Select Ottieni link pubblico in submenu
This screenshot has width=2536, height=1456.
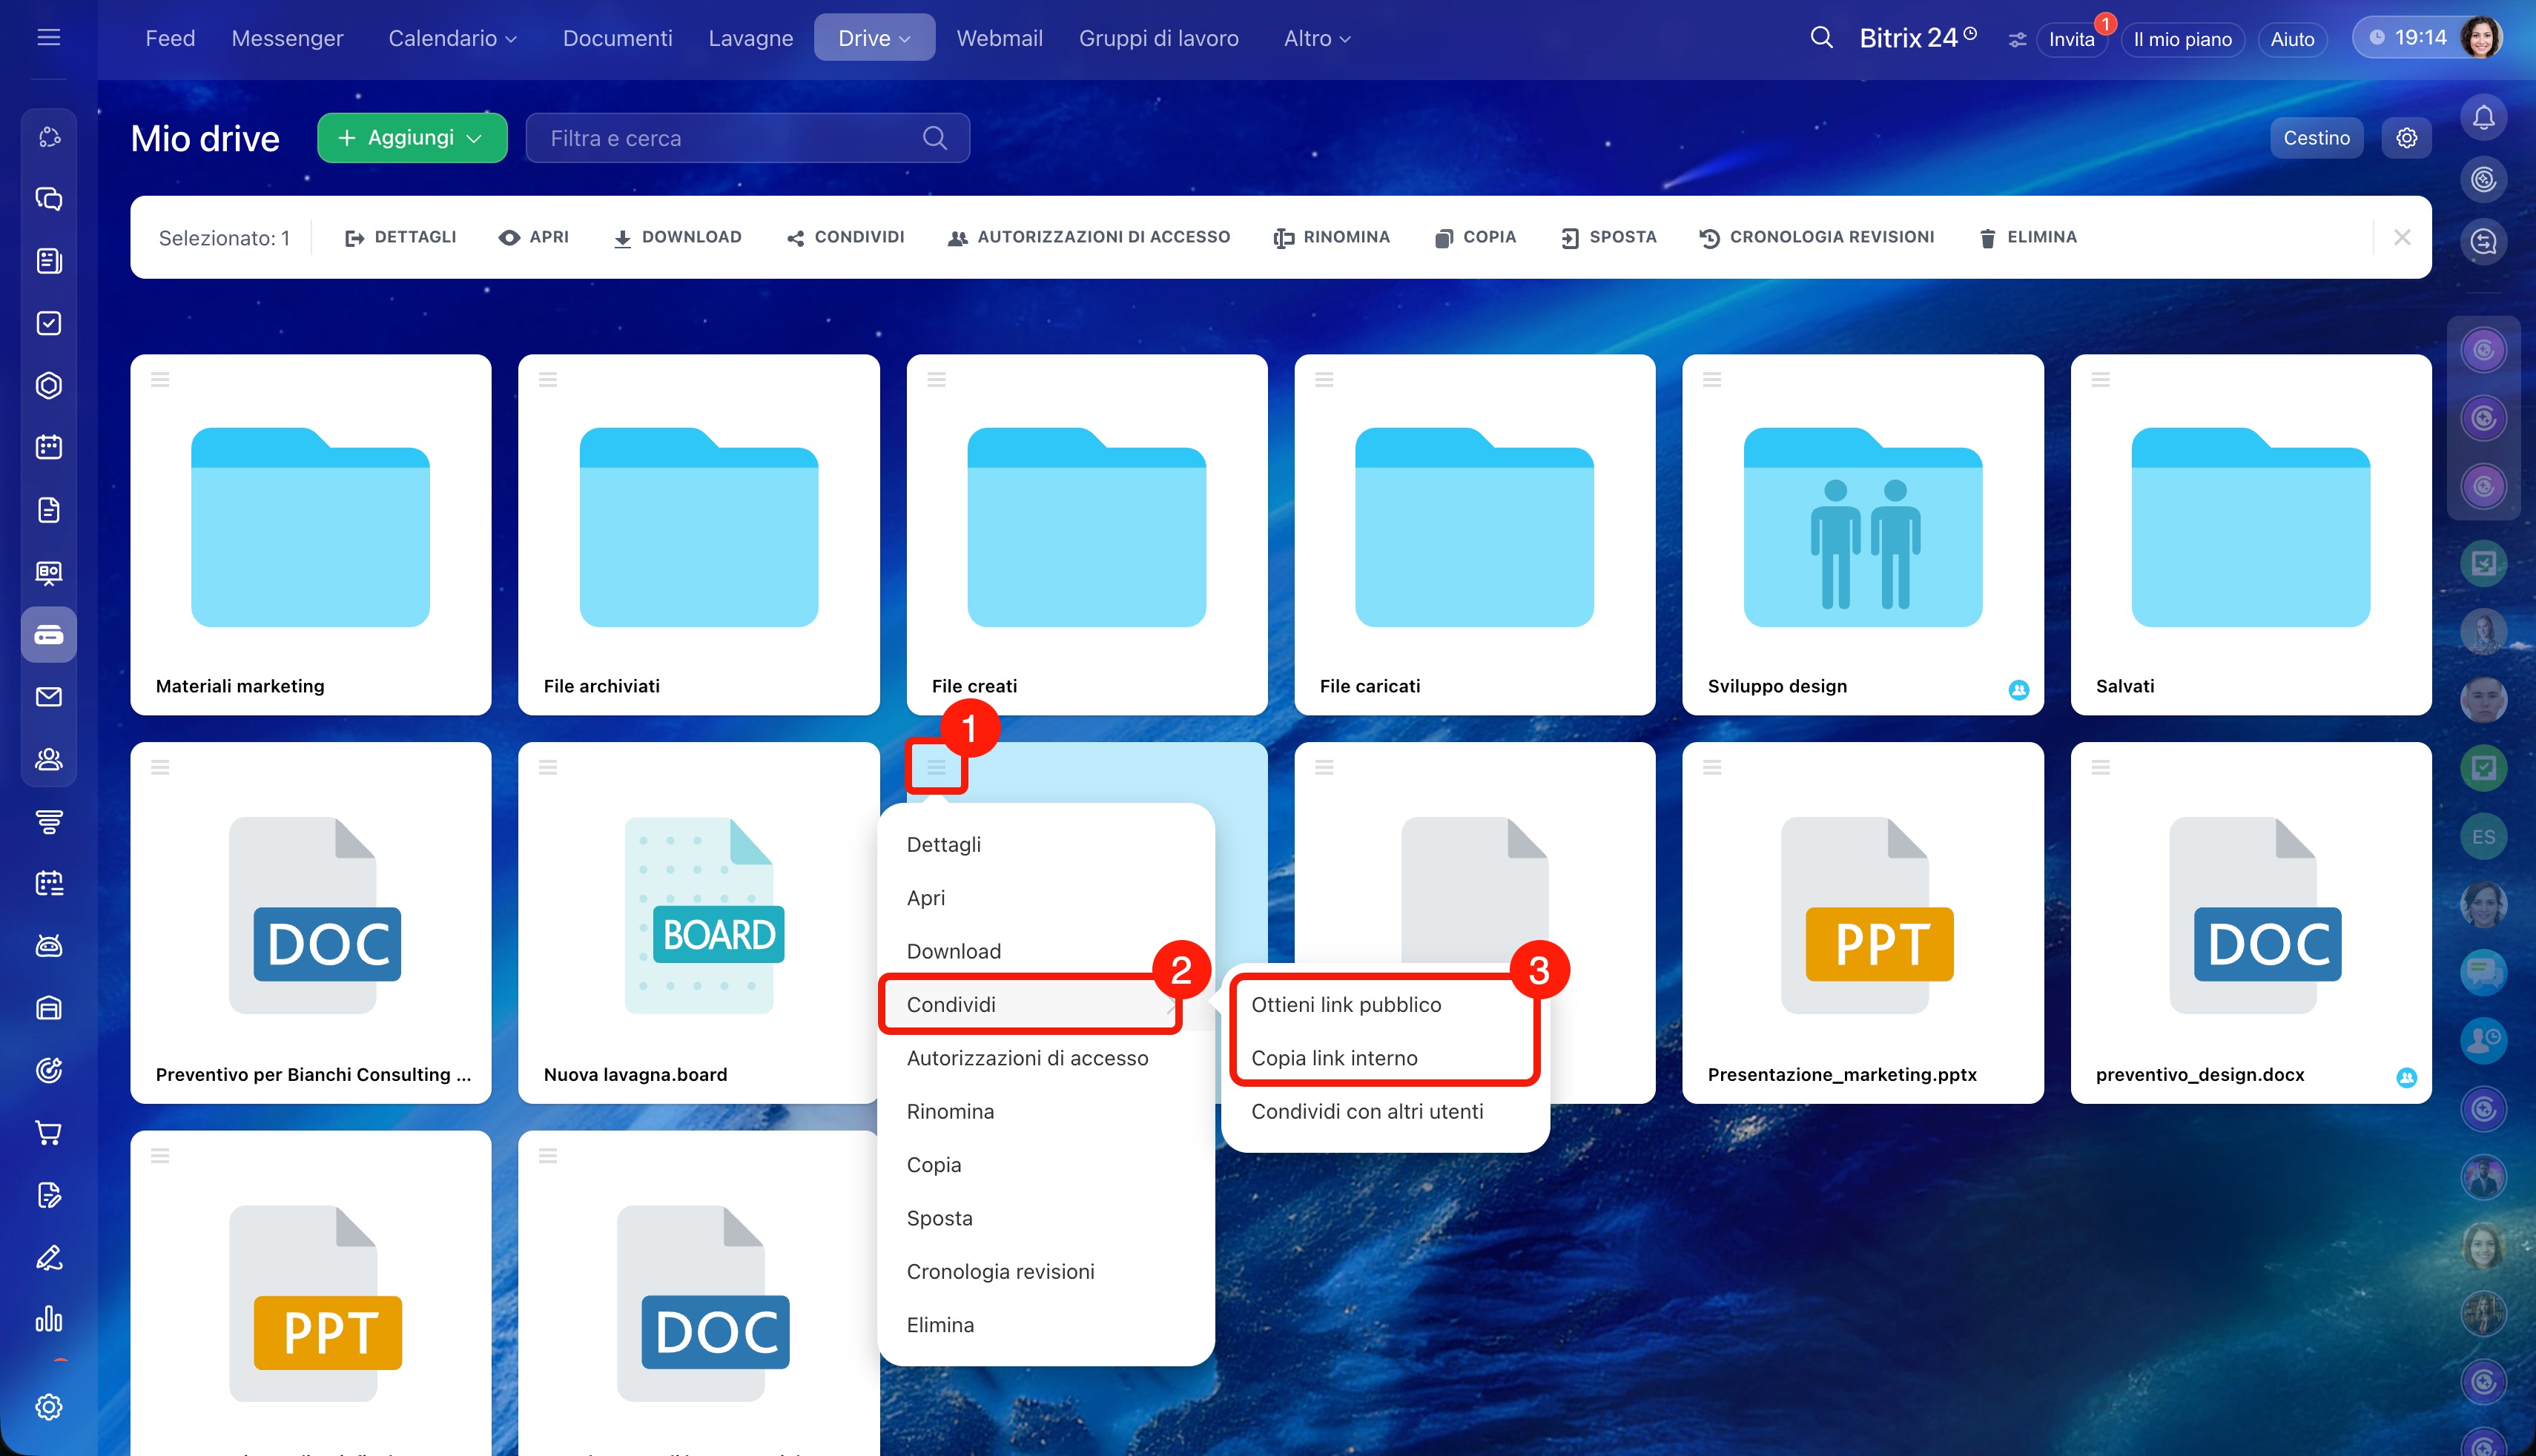click(1346, 1004)
